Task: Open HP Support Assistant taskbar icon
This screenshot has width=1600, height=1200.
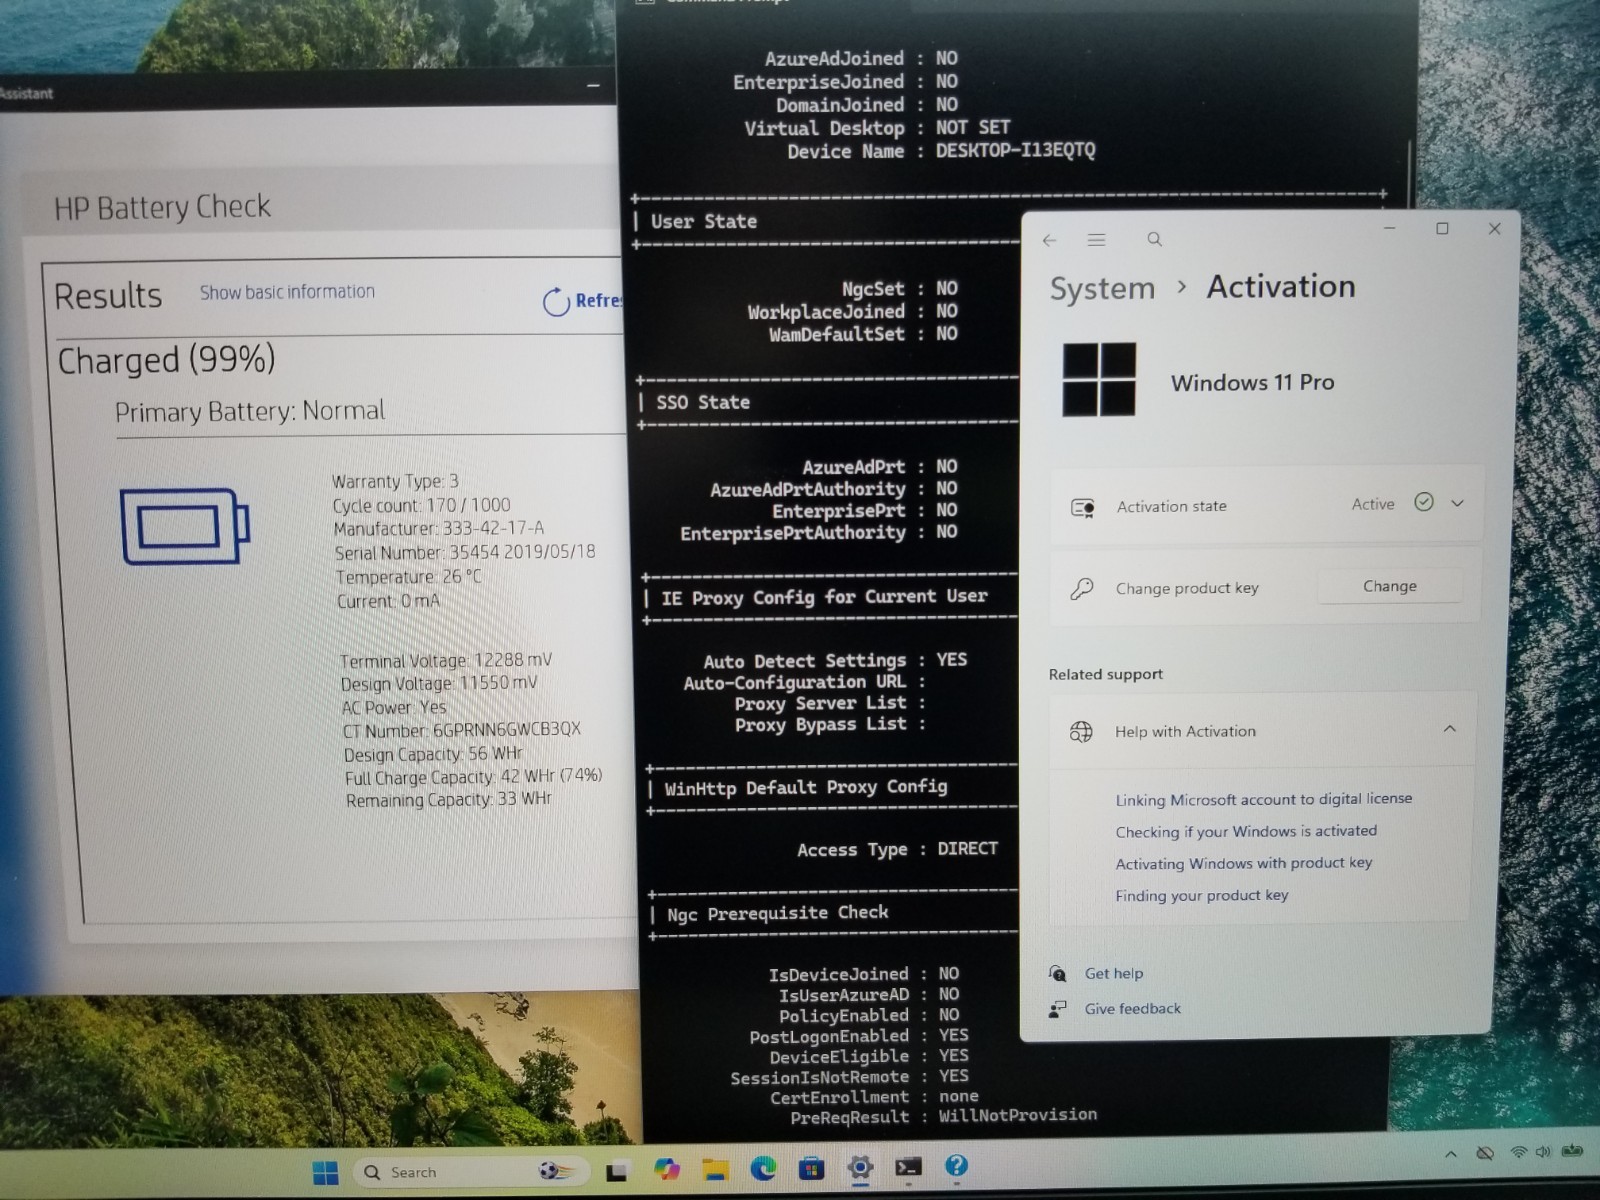Action: 956,1165
